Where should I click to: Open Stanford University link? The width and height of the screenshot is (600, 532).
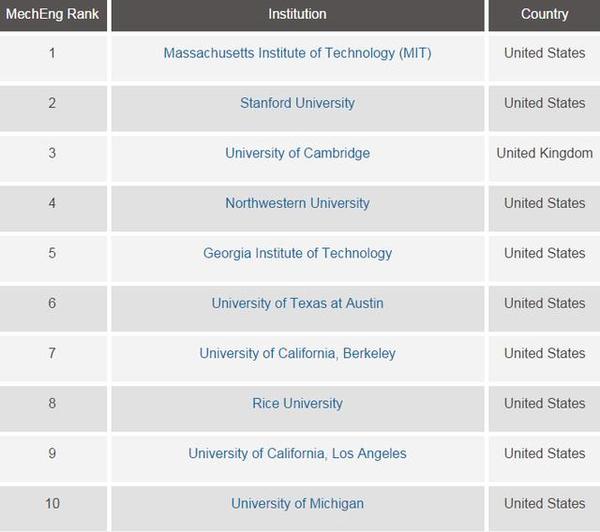297,103
